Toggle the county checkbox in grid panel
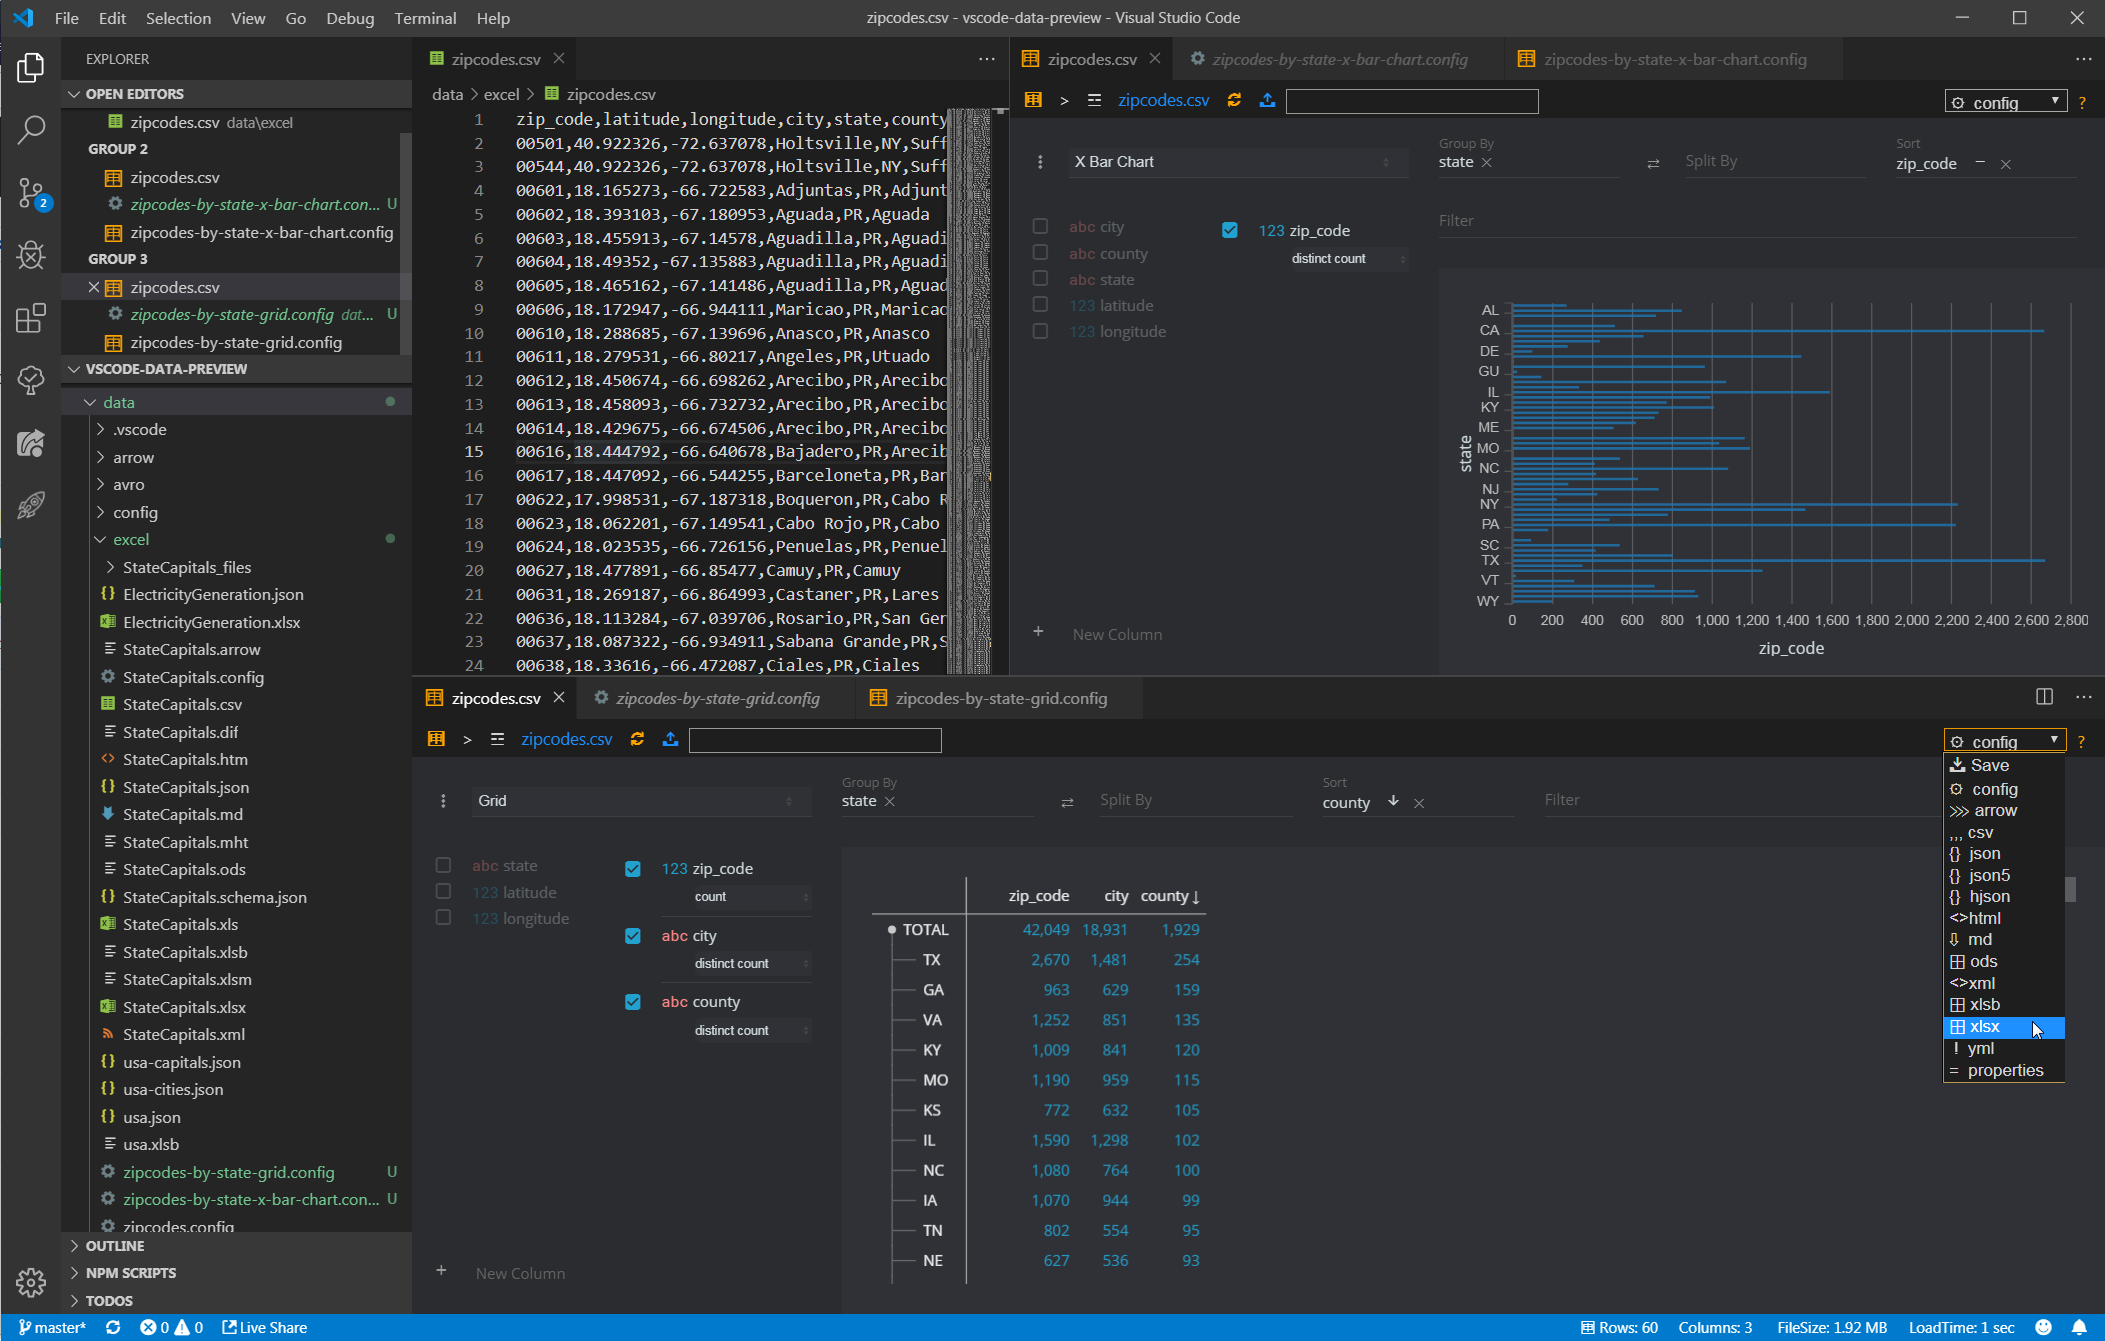 pos(634,1002)
